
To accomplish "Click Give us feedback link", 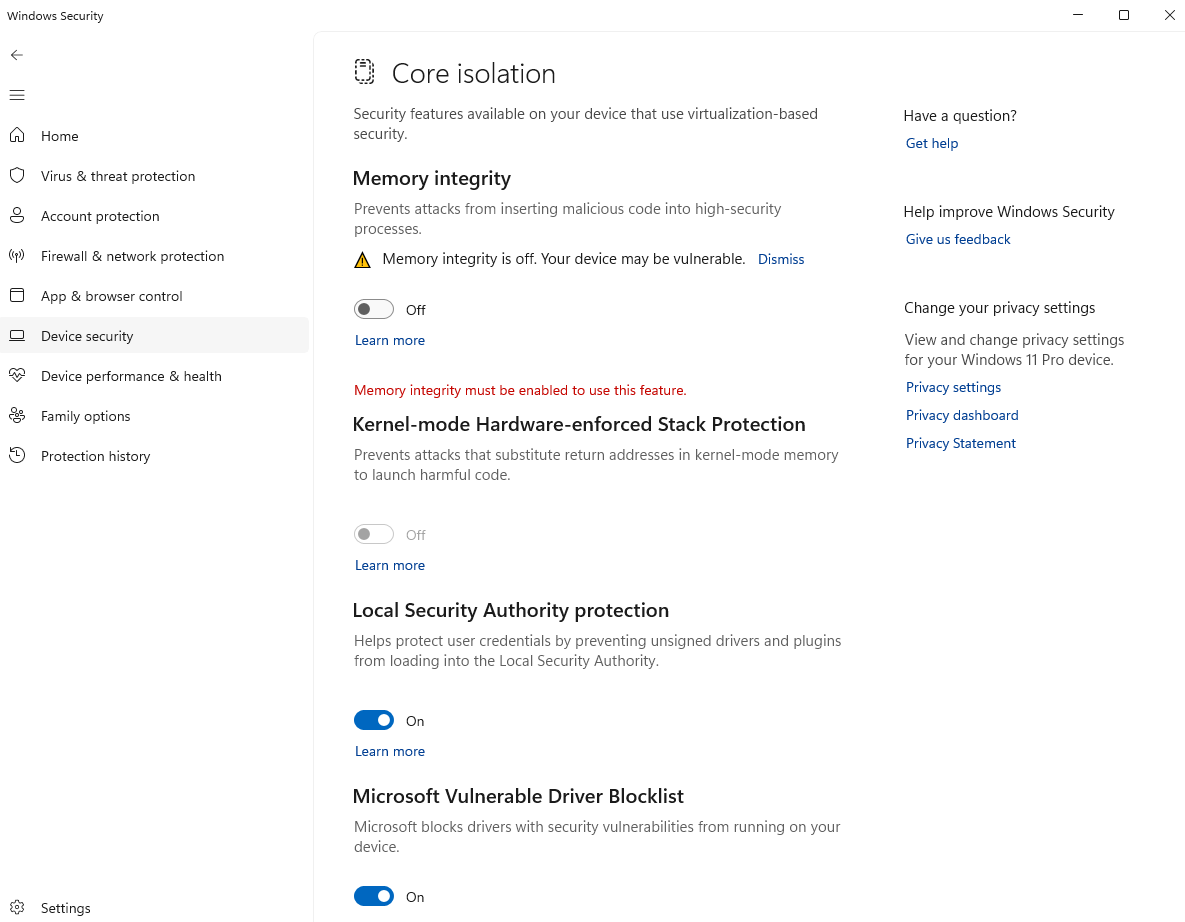I will [x=958, y=240].
